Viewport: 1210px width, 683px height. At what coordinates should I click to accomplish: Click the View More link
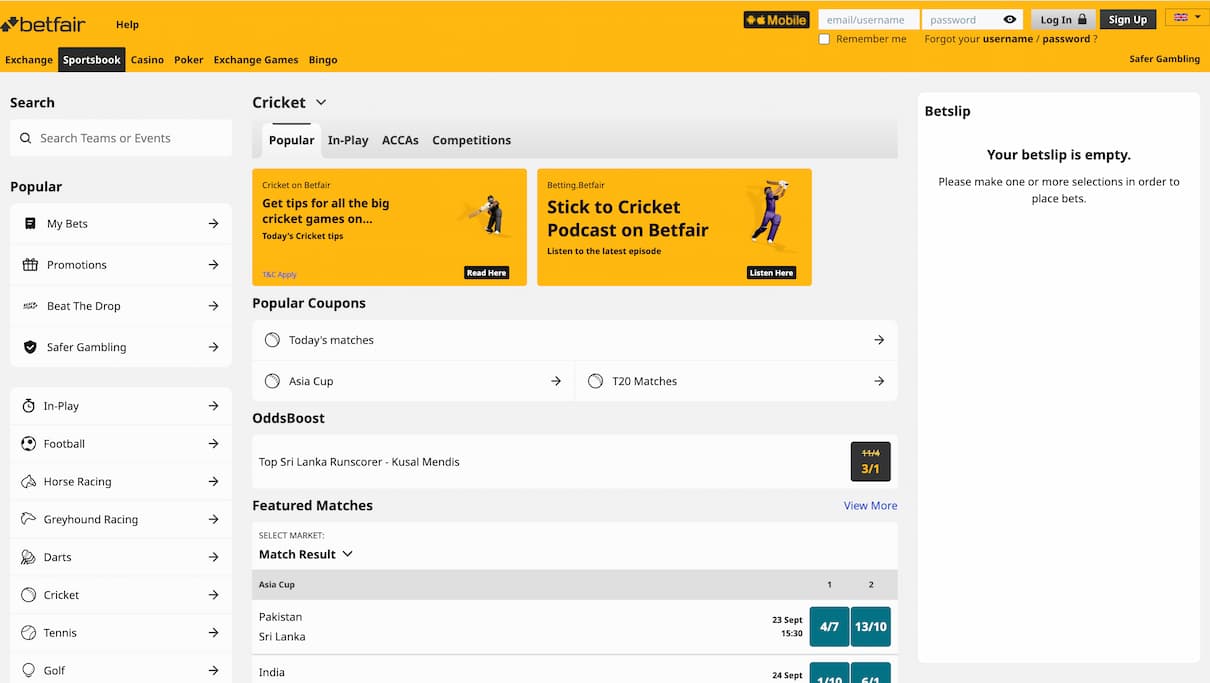870,506
